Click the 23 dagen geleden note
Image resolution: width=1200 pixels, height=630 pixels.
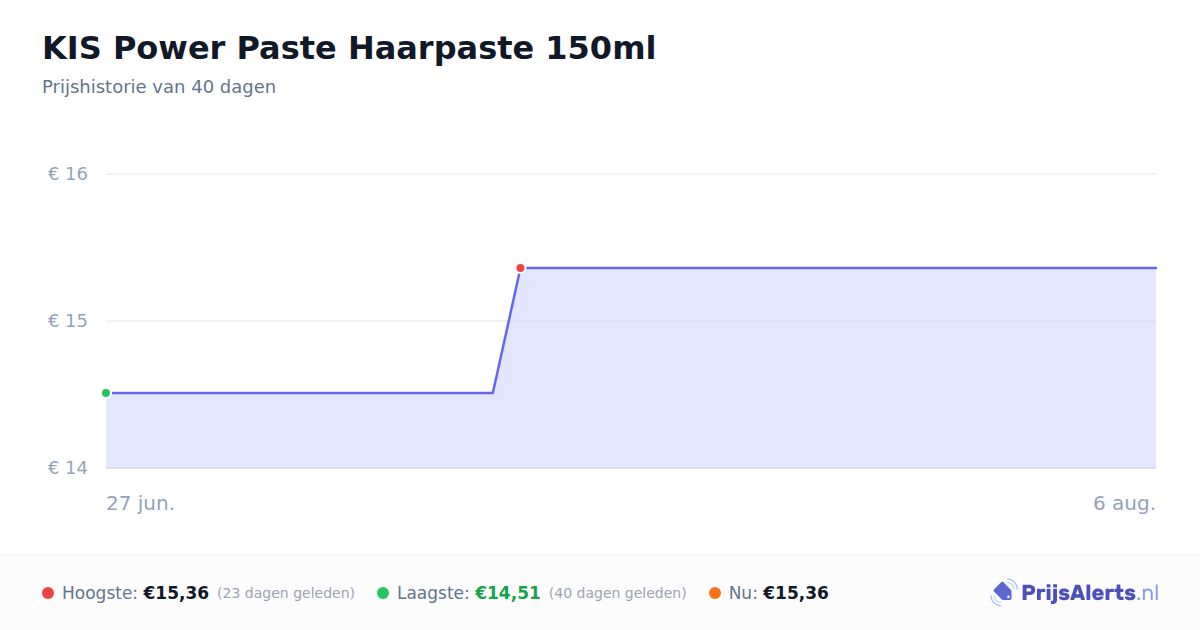(286, 593)
